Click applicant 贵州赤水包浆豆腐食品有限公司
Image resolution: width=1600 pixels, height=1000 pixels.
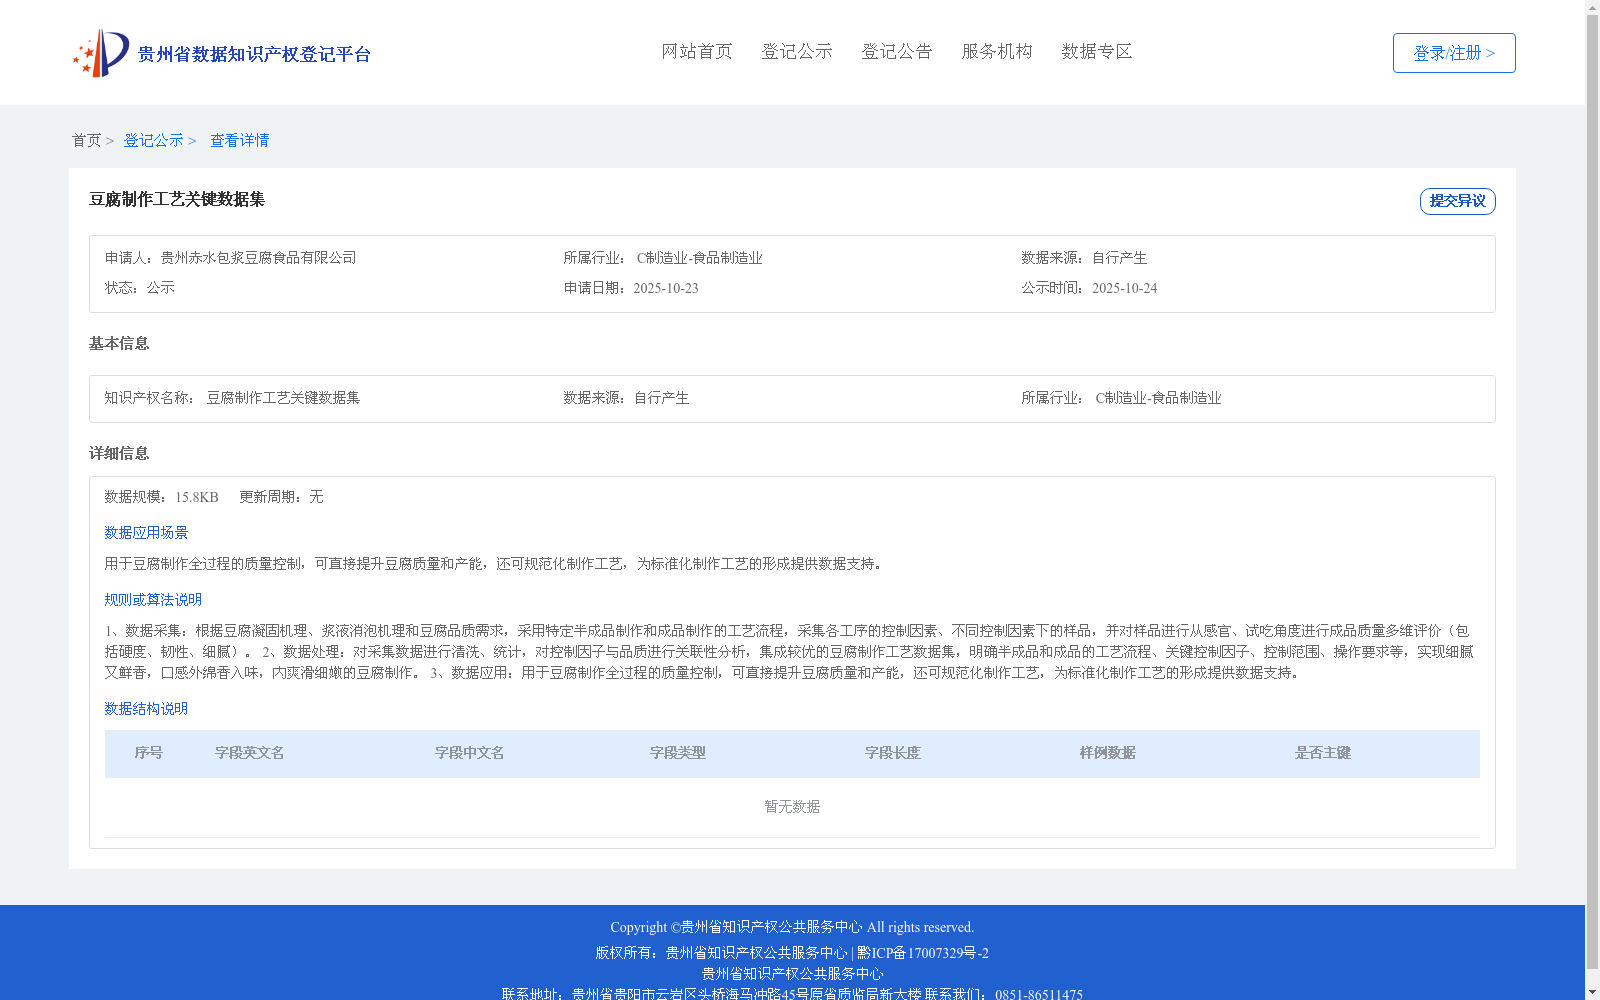(x=258, y=258)
